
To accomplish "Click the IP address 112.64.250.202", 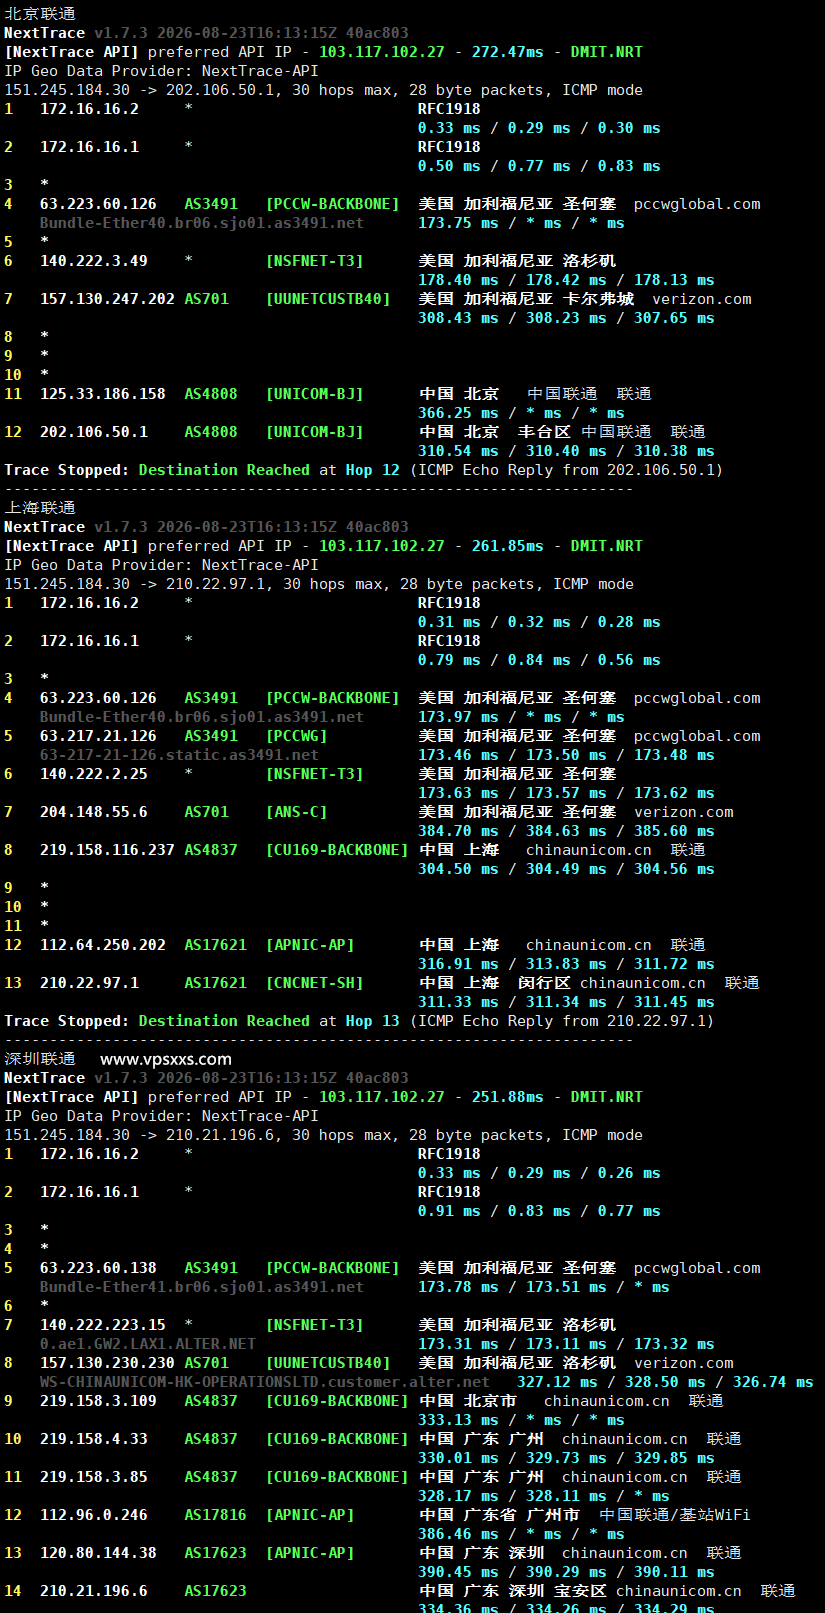I will tap(103, 945).
